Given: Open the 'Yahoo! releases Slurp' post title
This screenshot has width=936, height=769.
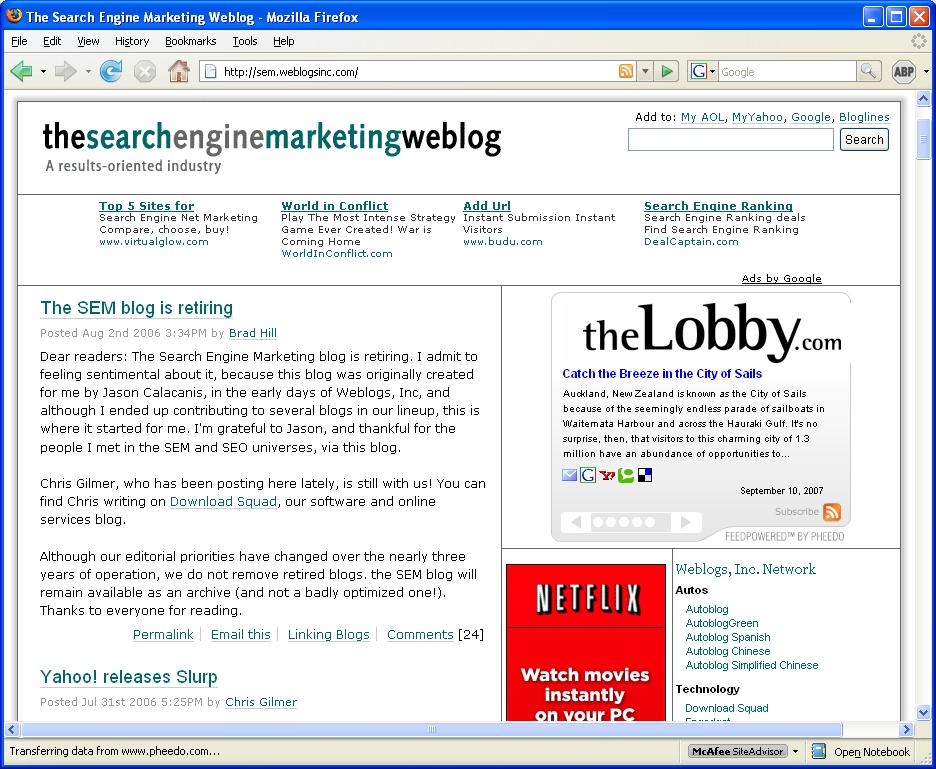Looking at the screenshot, I should tap(128, 677).
